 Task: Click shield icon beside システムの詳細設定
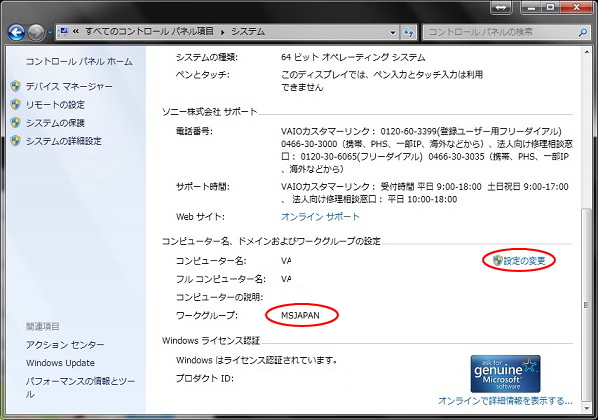pos(16,141)
